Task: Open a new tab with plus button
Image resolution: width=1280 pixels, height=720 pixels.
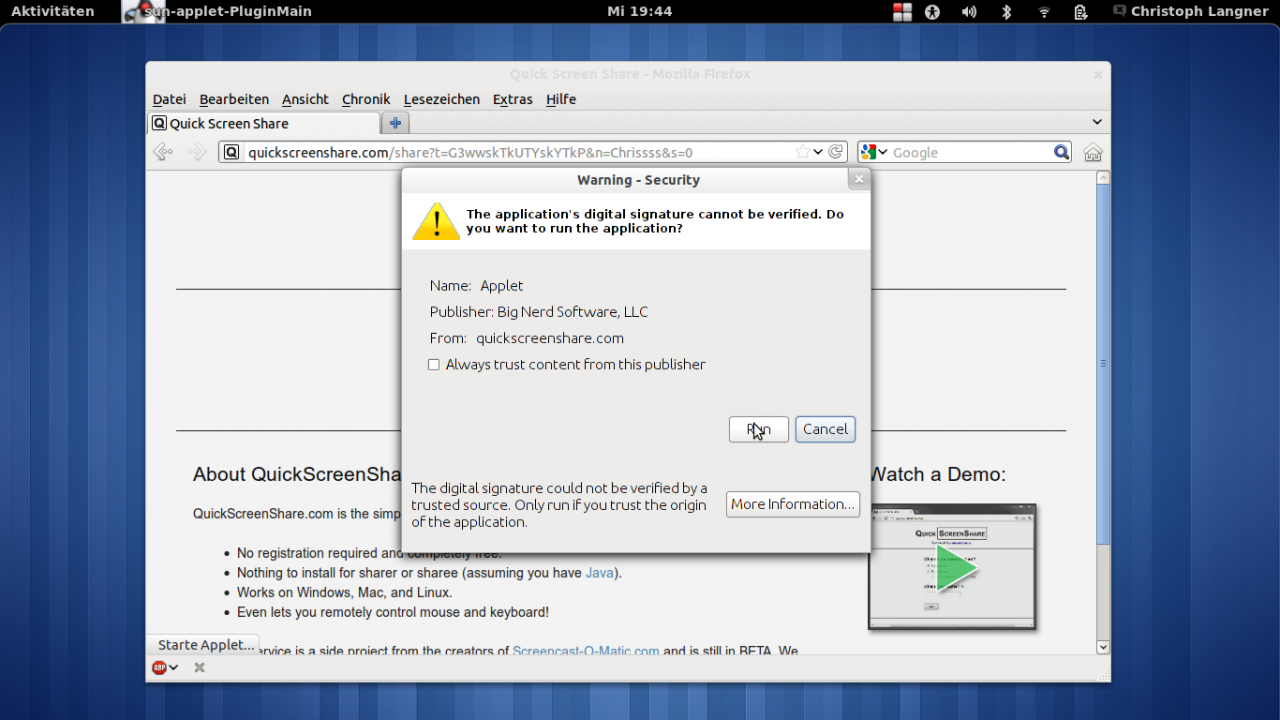Action: click(395, 123)
